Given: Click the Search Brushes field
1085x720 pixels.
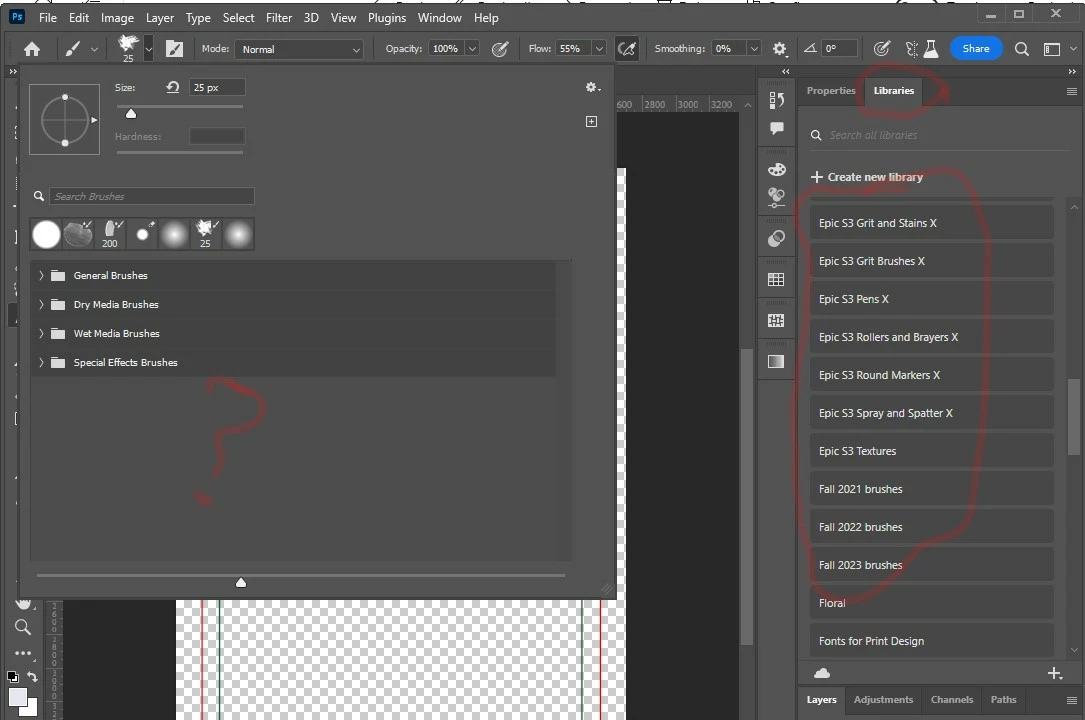Looking at the screenshot, I should coord(152,196).
